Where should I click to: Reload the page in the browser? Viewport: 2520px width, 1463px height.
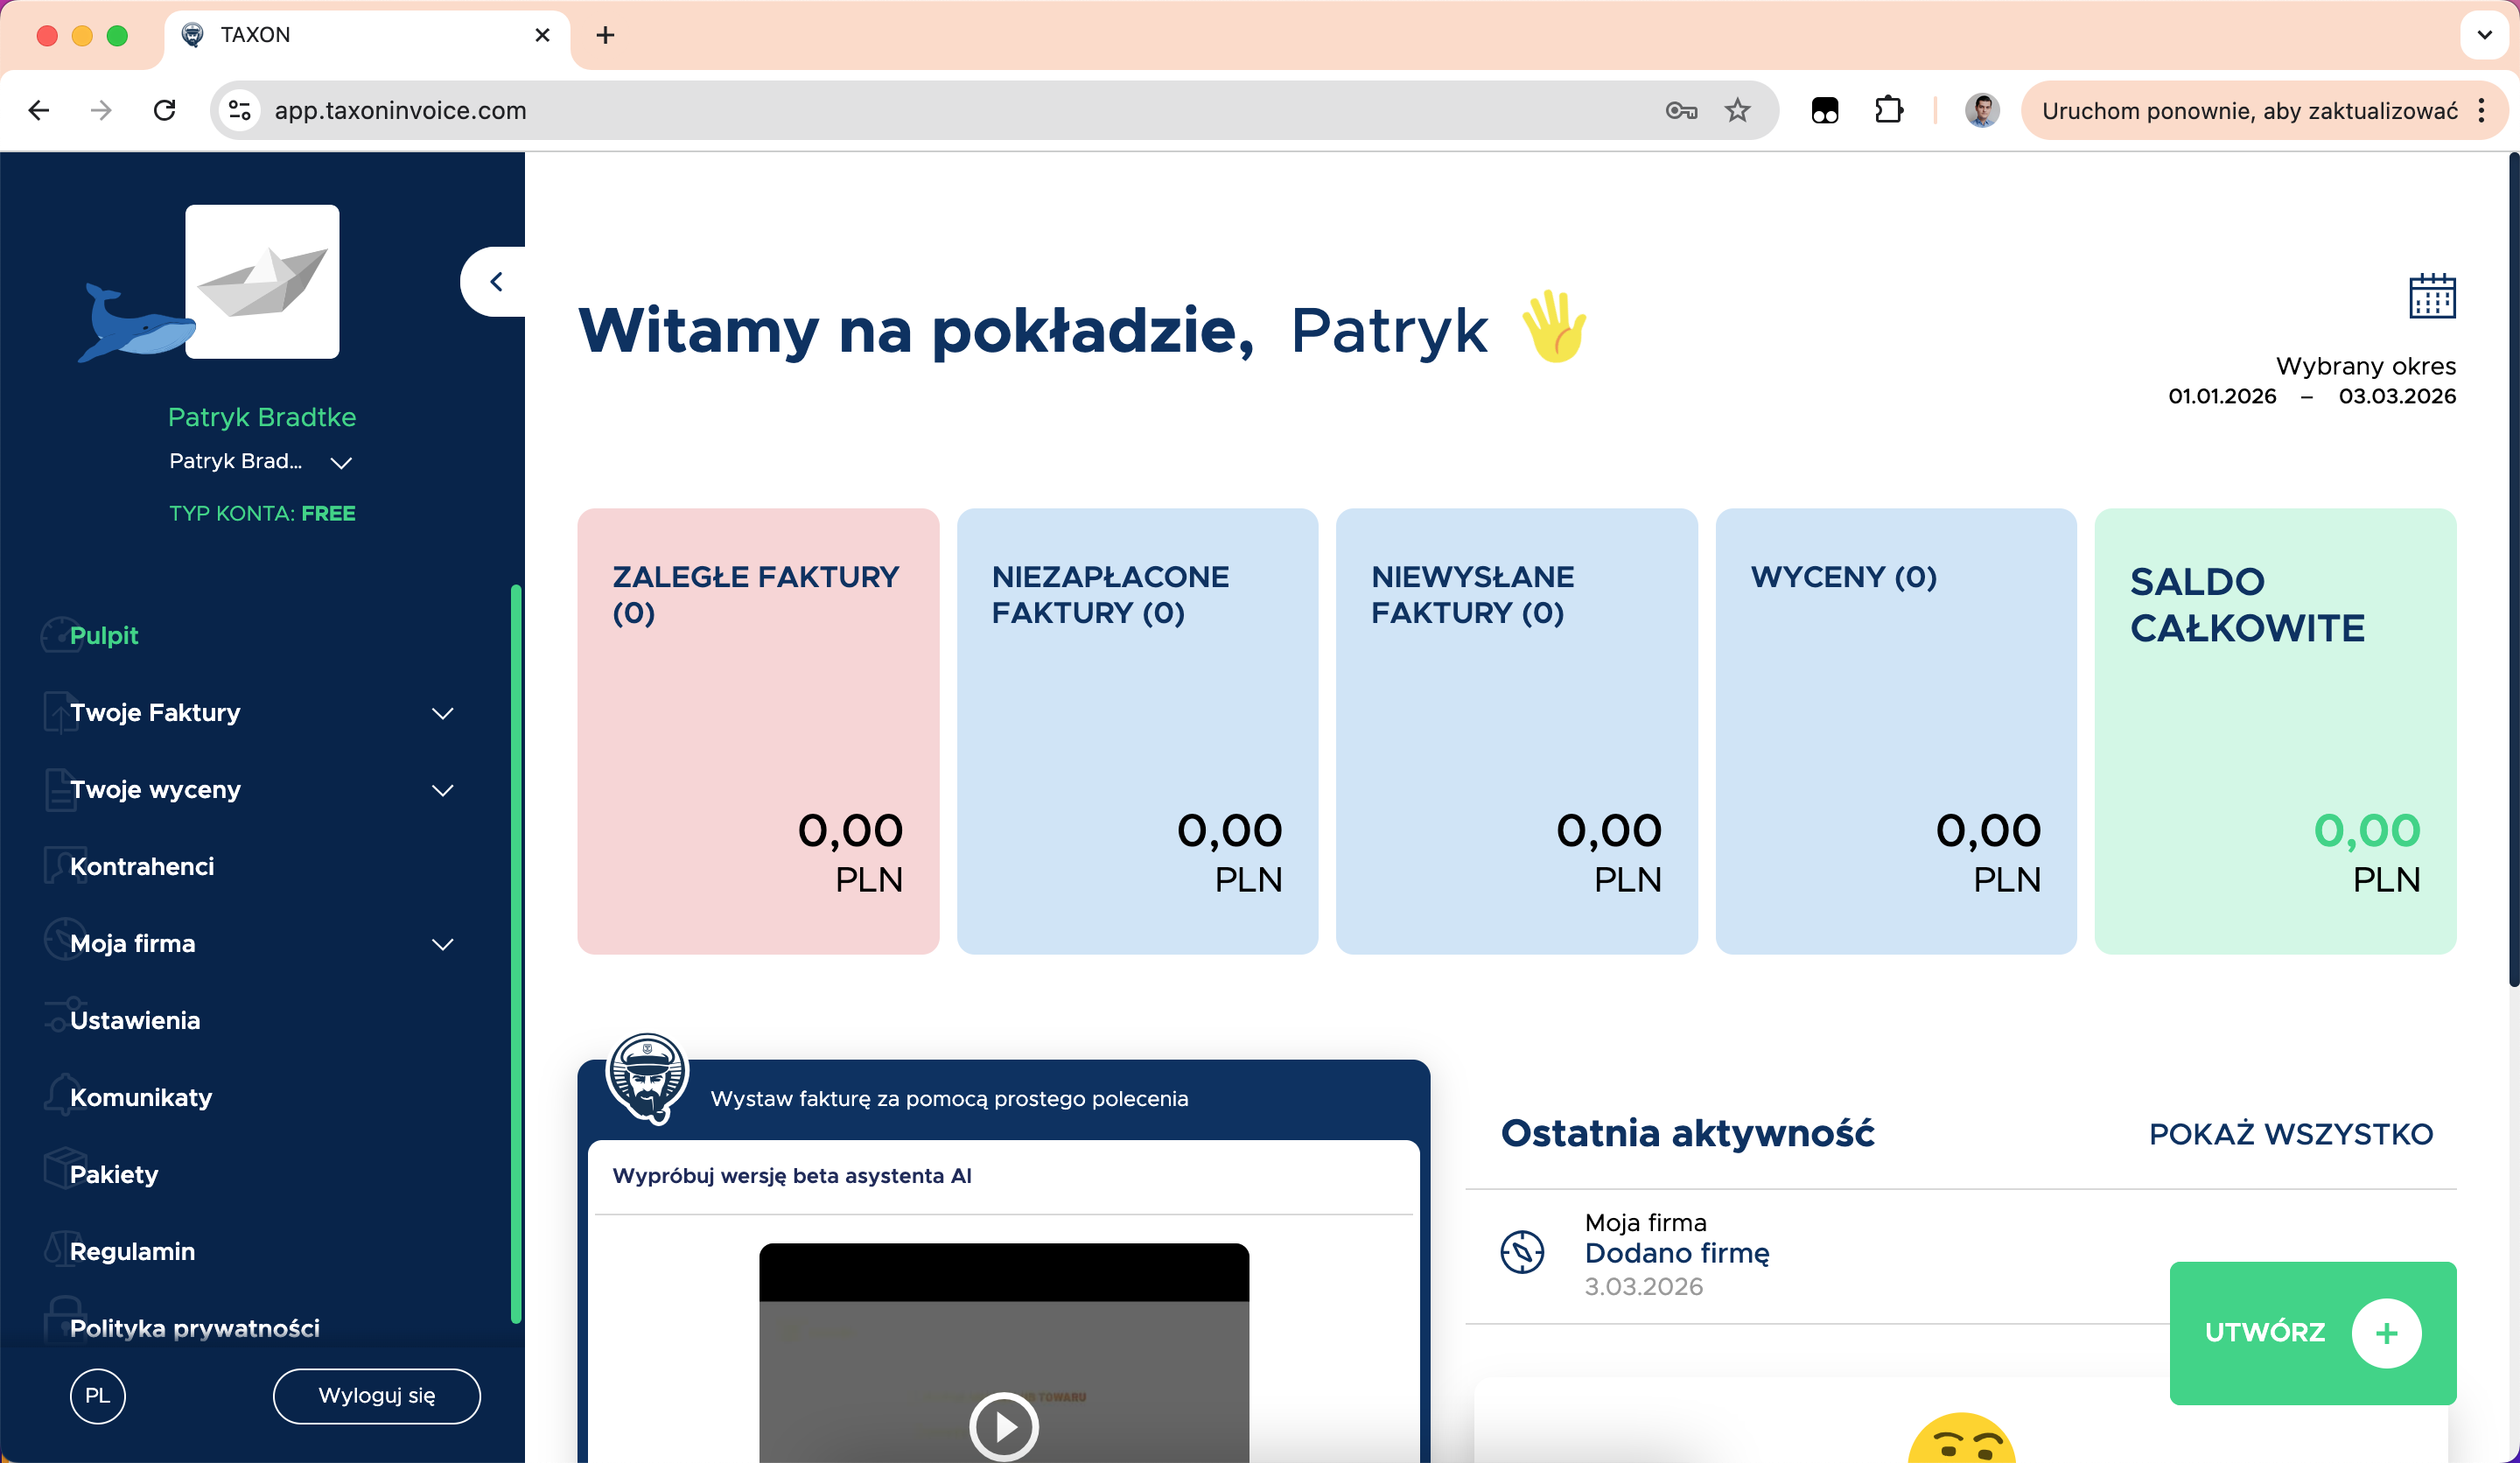tap(165, 110)
